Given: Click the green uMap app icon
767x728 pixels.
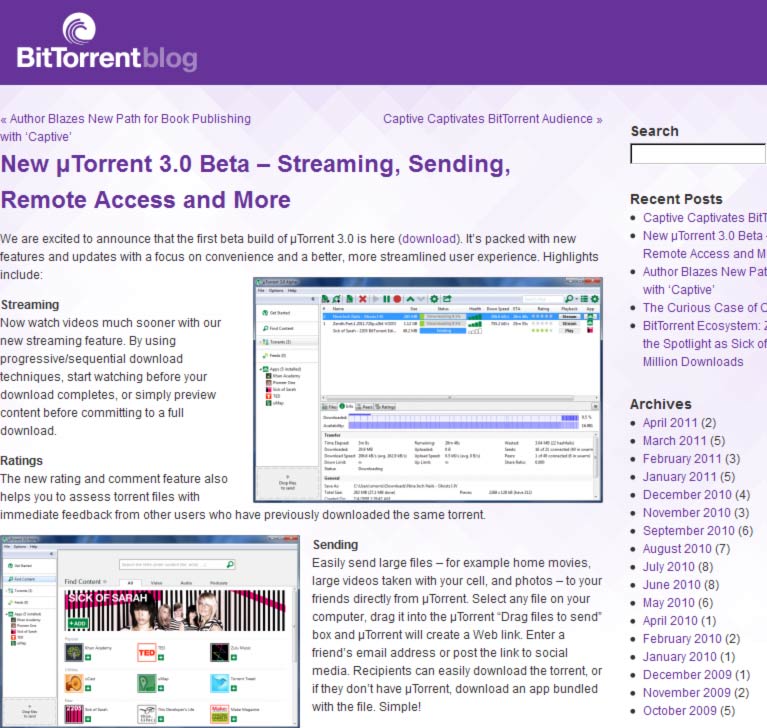Looking at the screenshot, I should (147, 683).
